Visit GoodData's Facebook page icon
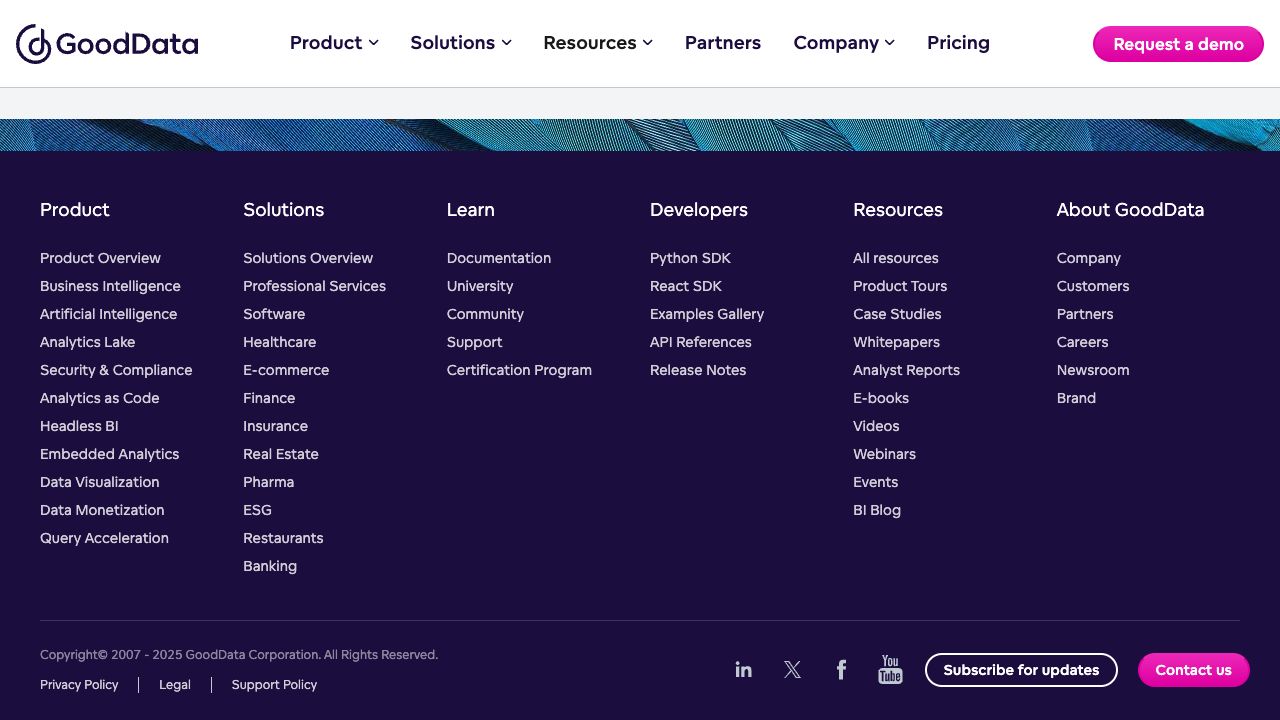 click(841, 670)
